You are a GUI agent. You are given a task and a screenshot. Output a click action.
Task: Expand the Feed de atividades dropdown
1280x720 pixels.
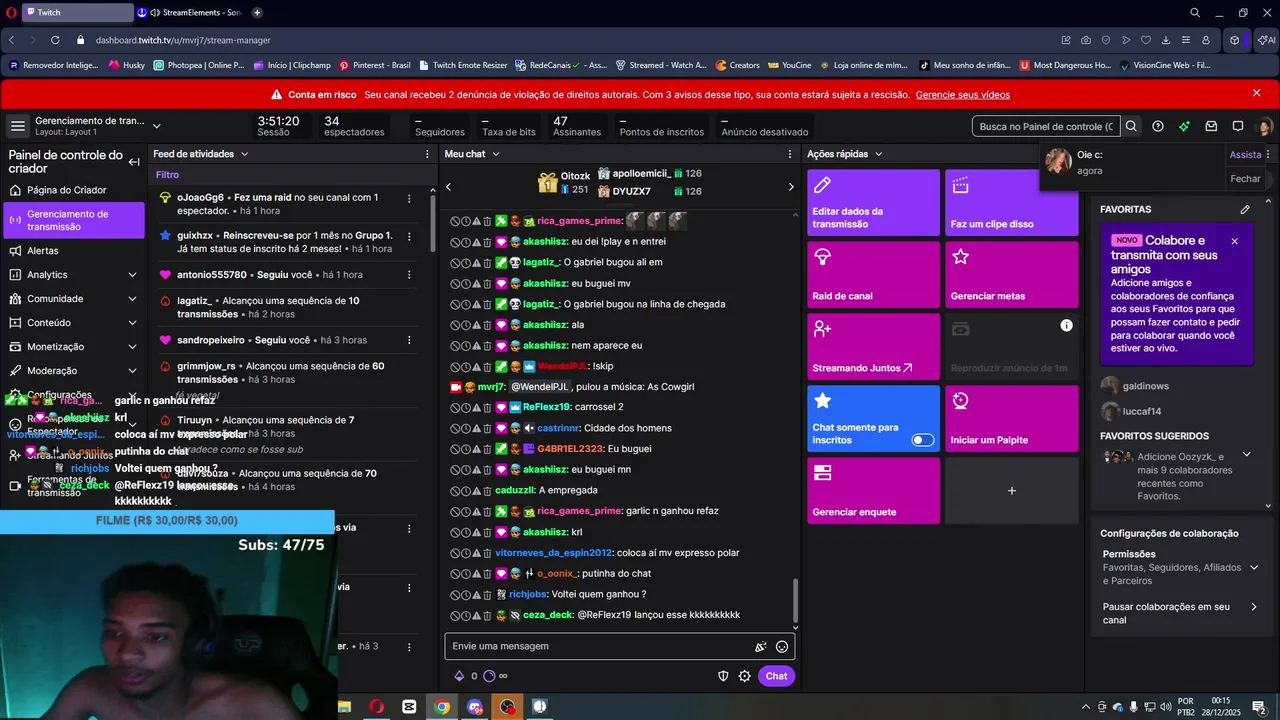coord(244,154)
